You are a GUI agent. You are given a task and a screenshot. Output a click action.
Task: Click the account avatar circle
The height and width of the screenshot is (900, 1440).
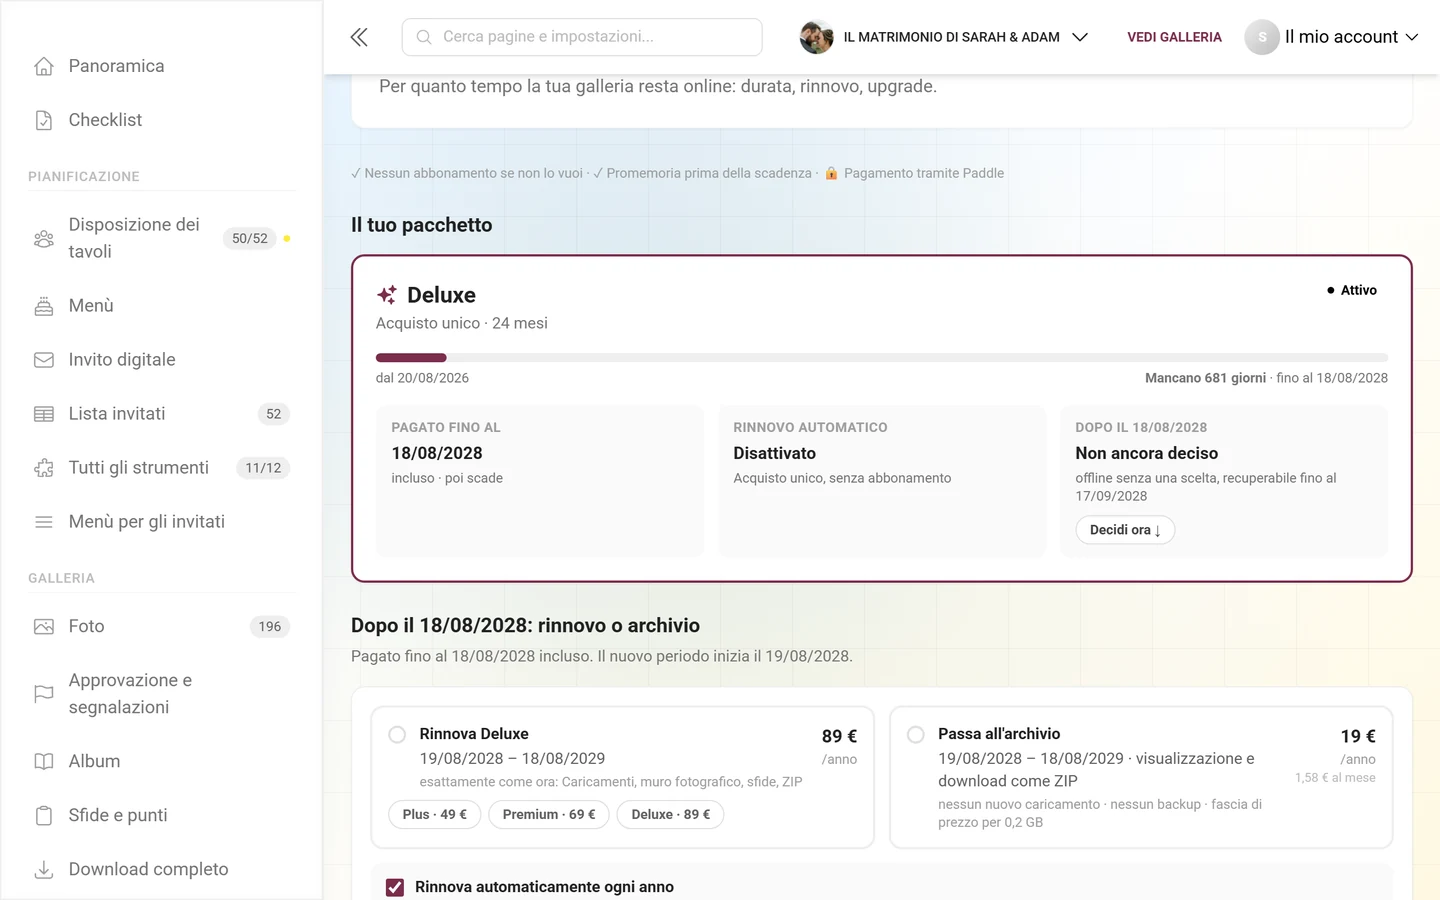(x=1262, y=37)
